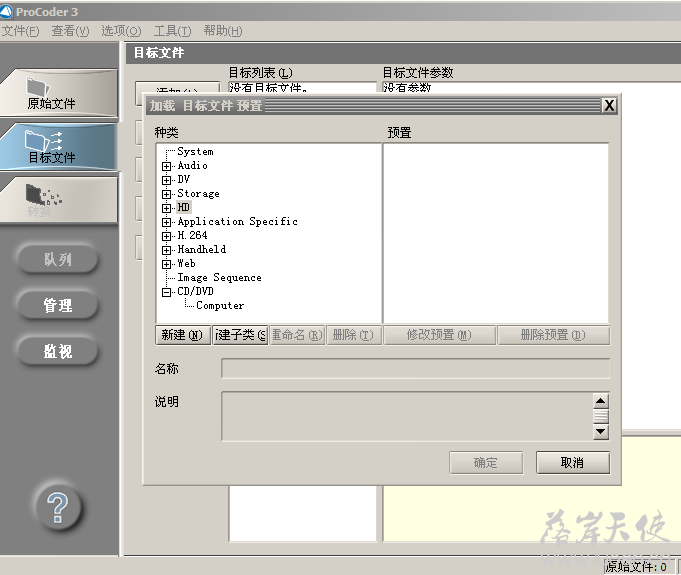The width and height of the screenshot is (681, 575).
Task: Open the 工具(T) menu
Action: (172, 31)
